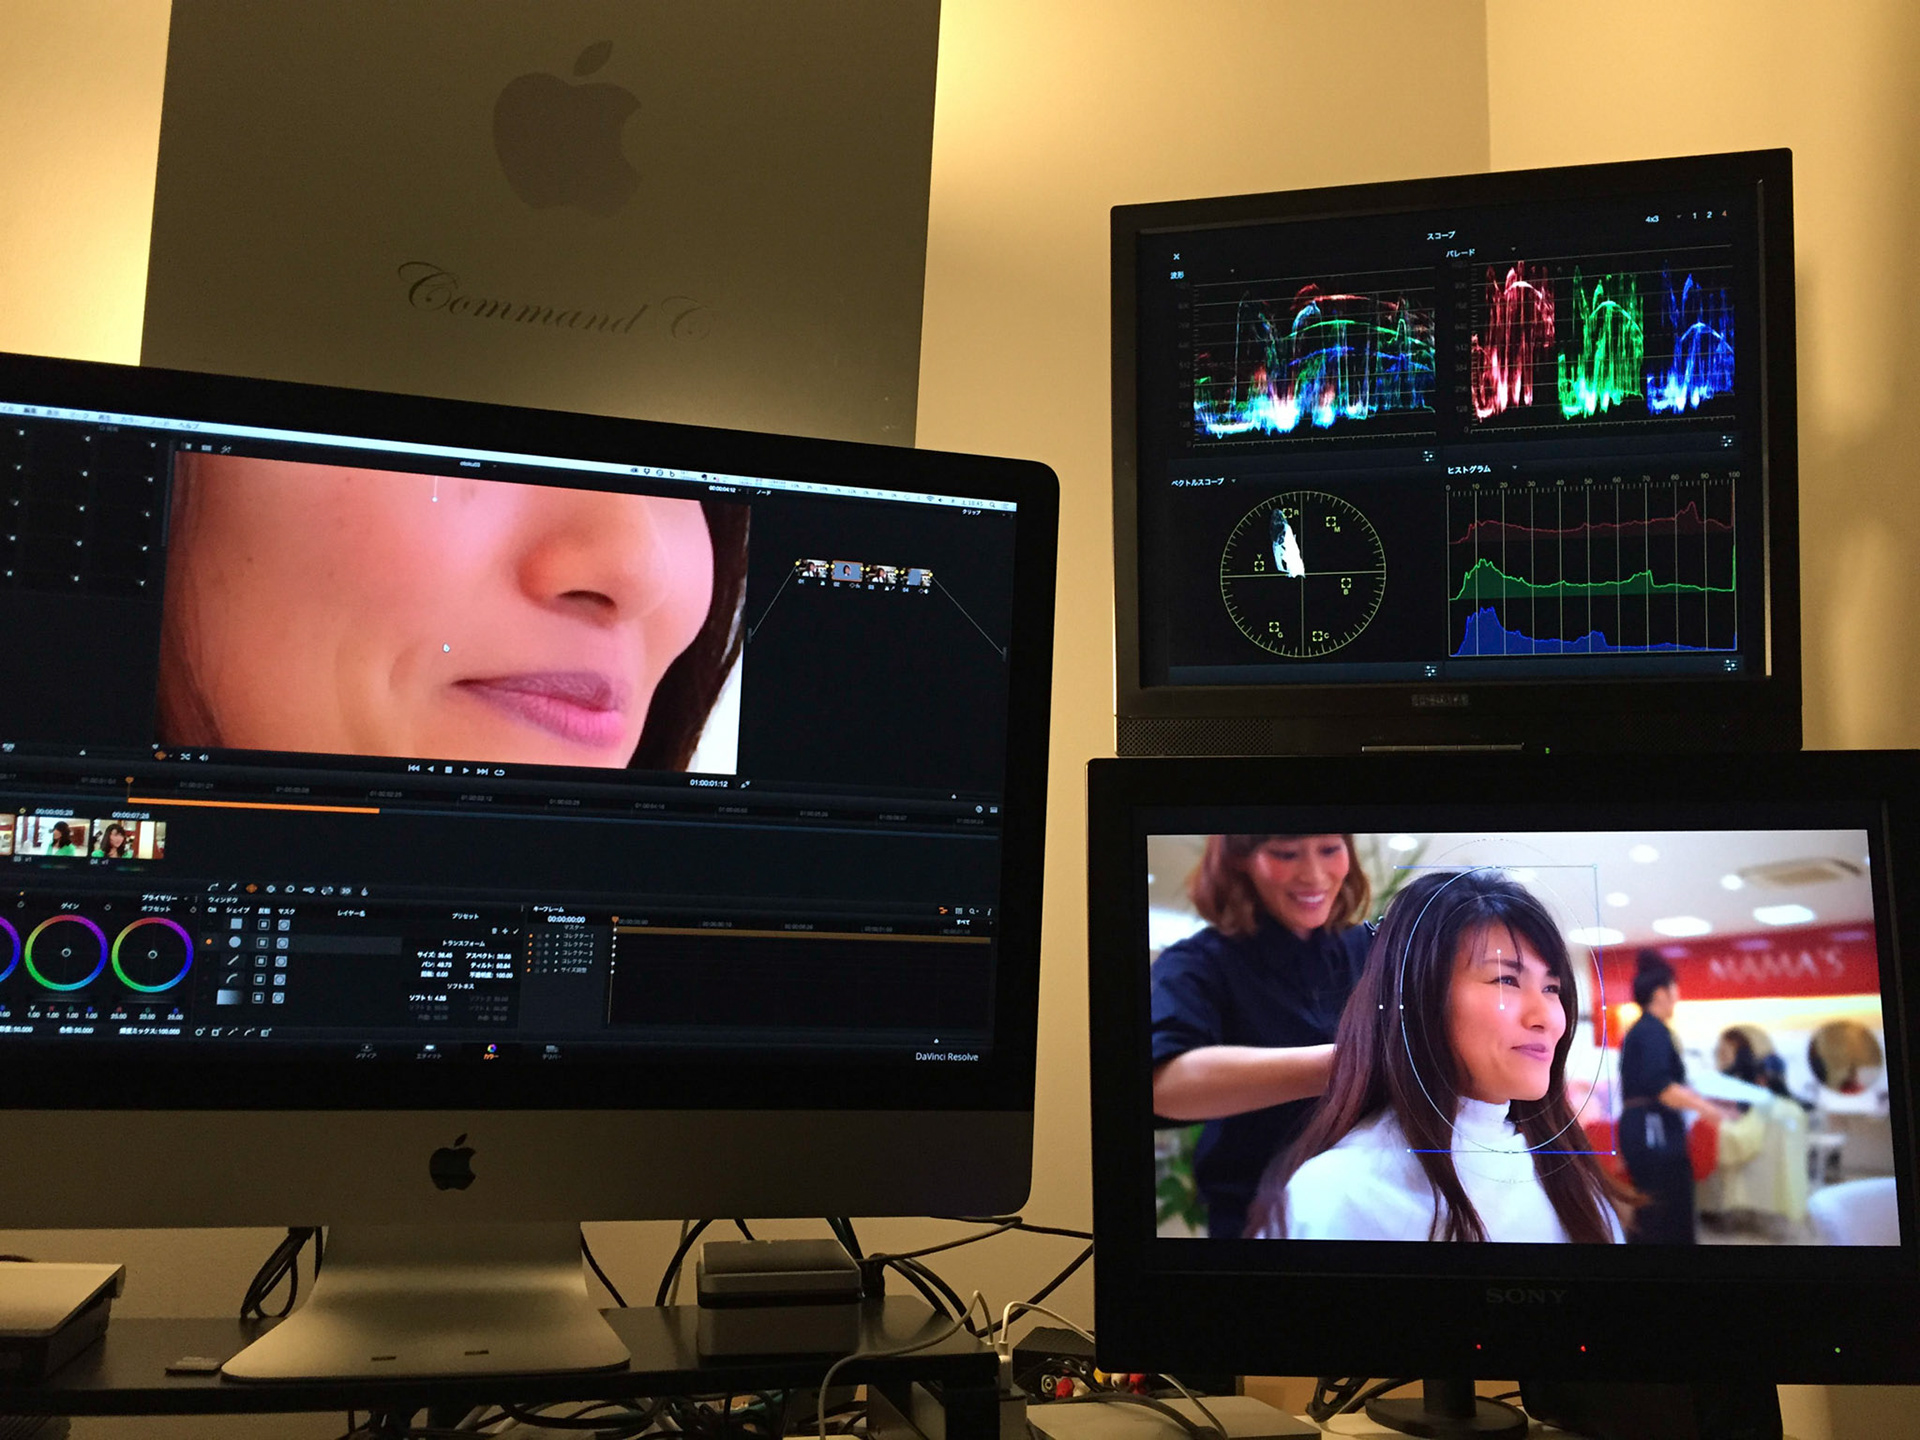The width and height of the screenshot is (1920, 1440).
Task: Open parade scope settings icon
Action: point(1727,441)
